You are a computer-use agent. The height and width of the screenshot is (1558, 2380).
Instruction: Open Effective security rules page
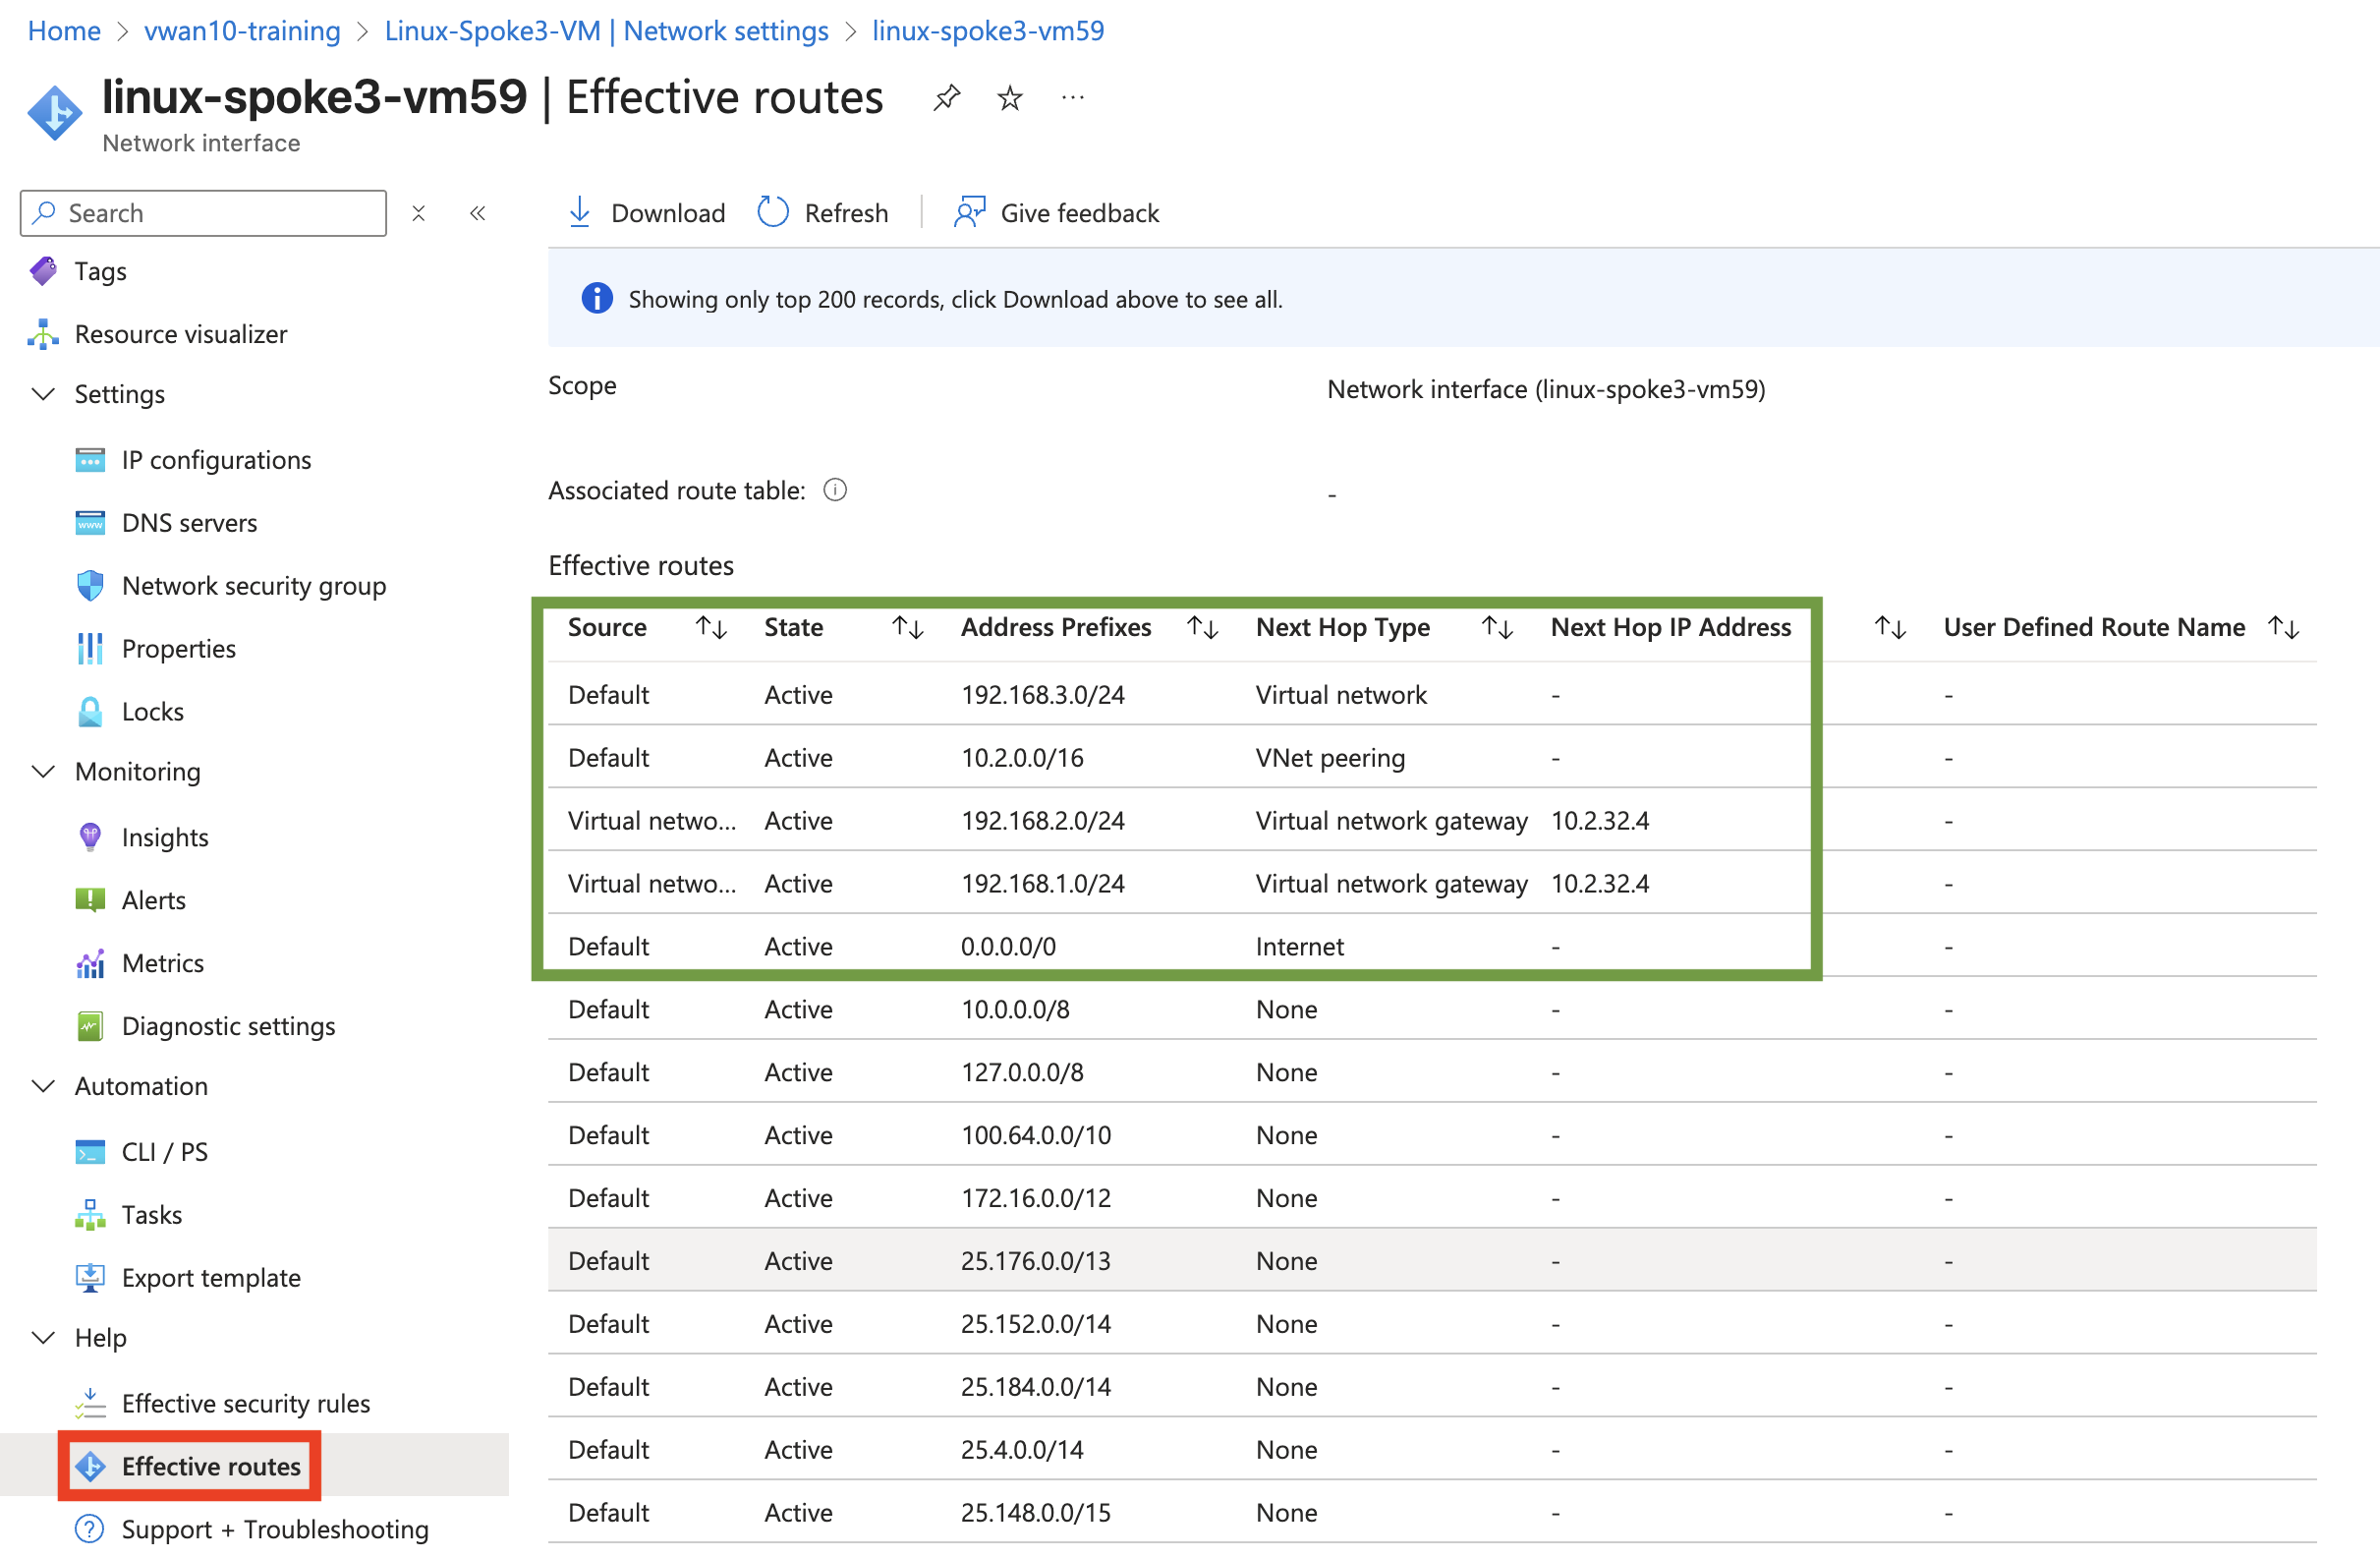coord(245,1403)
